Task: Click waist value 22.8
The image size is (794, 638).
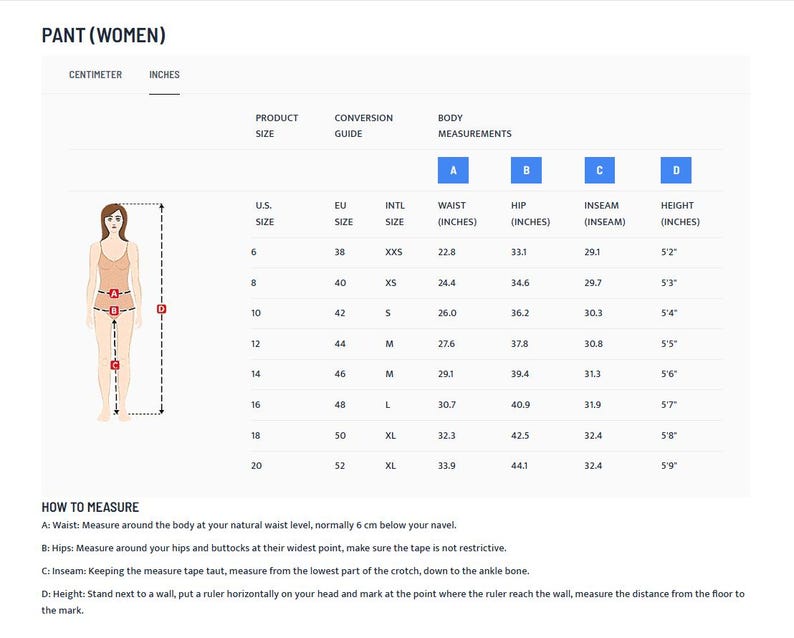Action: click(447, 252)
